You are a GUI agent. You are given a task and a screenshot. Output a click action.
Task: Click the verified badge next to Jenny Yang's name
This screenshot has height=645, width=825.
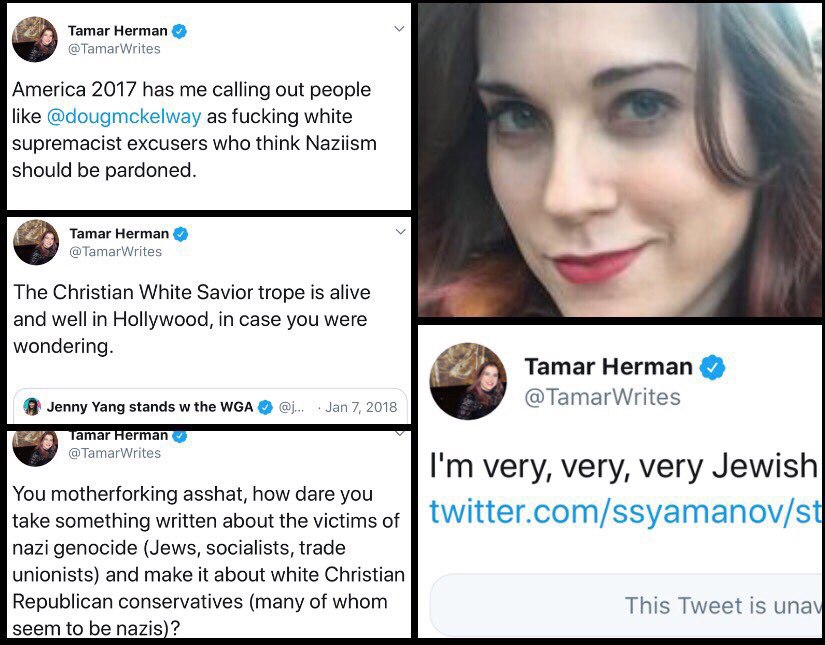click(x=265, y=407)
